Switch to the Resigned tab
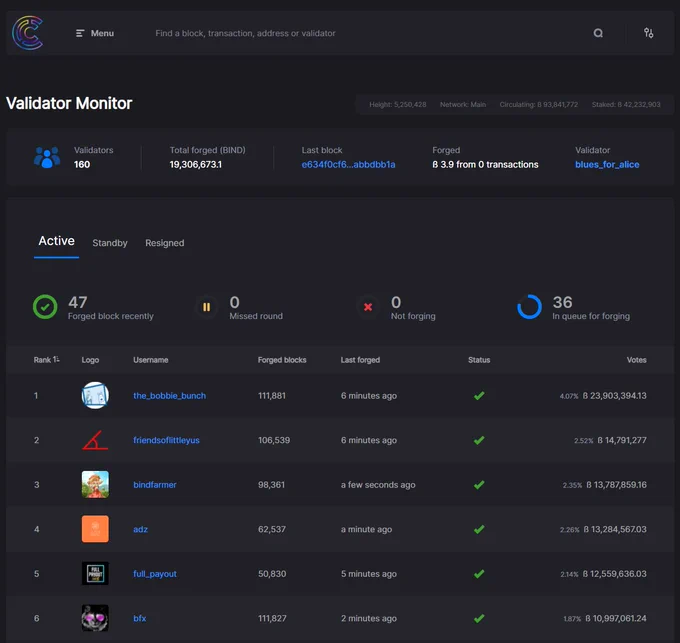The image size is (680, 643). (165, 243)
